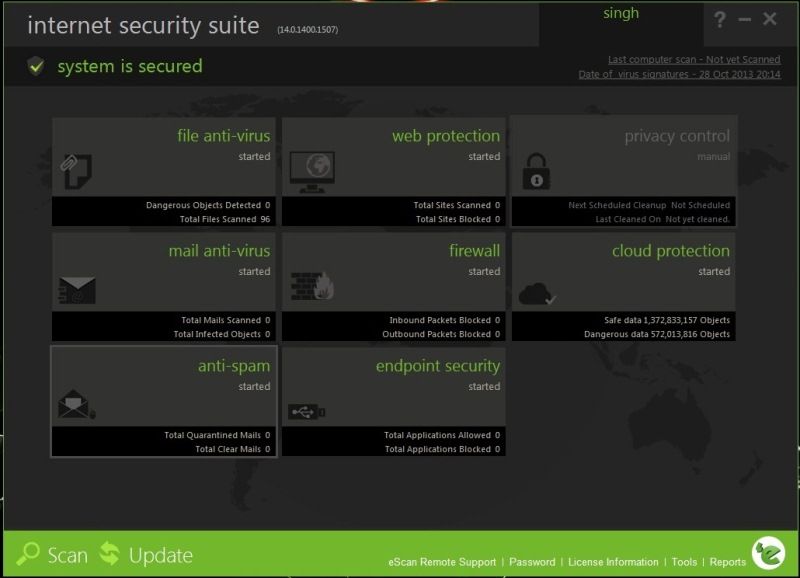Open the Password link

tap(532, 562)
